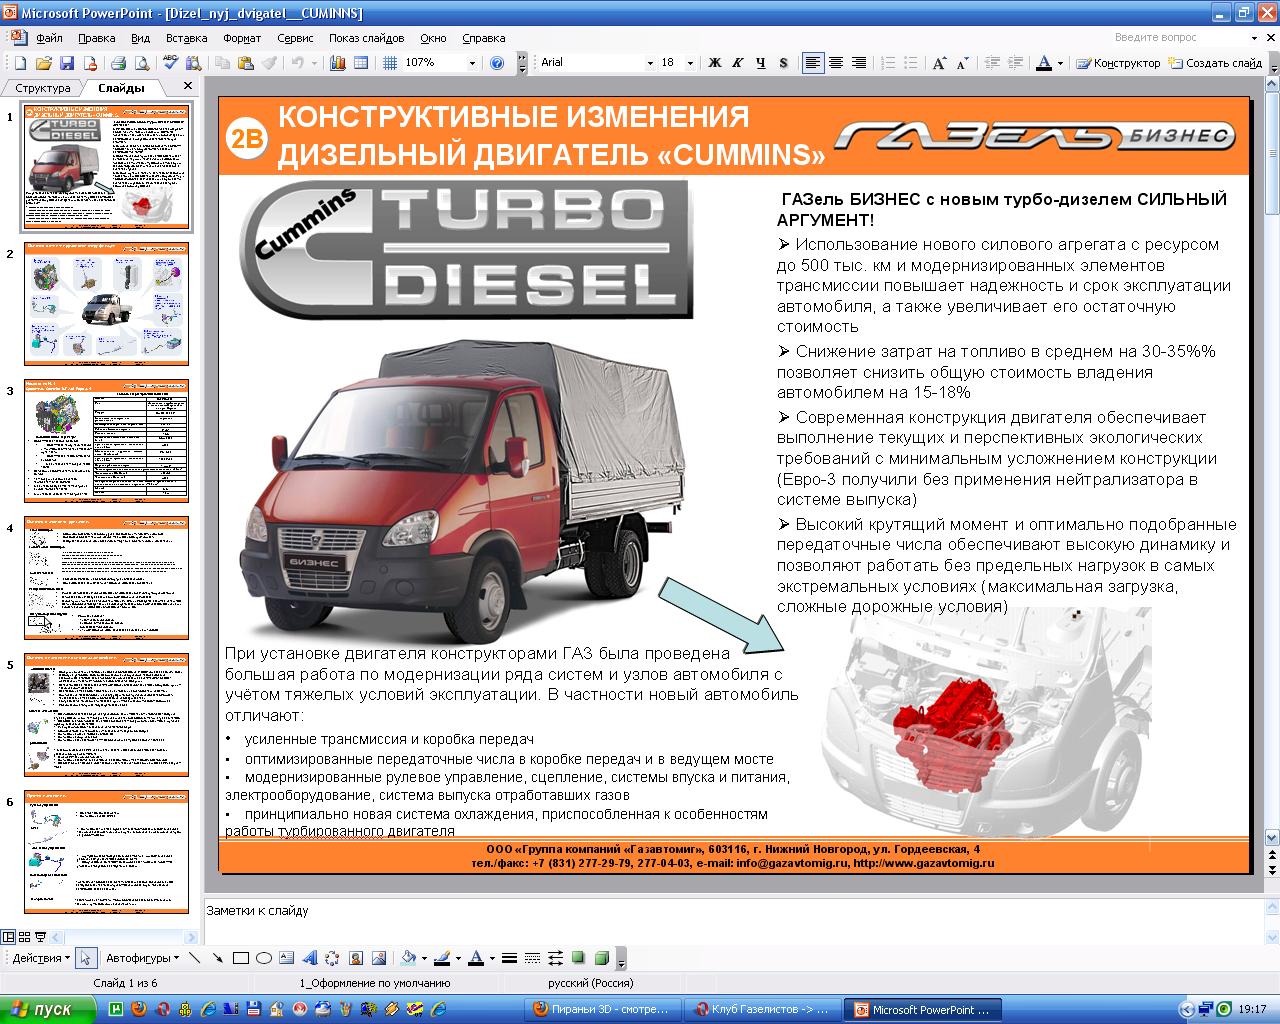Apply fill color with paint bucket
Image resolution: width=1280 pixels, height=1024 pixels.
pyautogui.click(x=408, y=958)
